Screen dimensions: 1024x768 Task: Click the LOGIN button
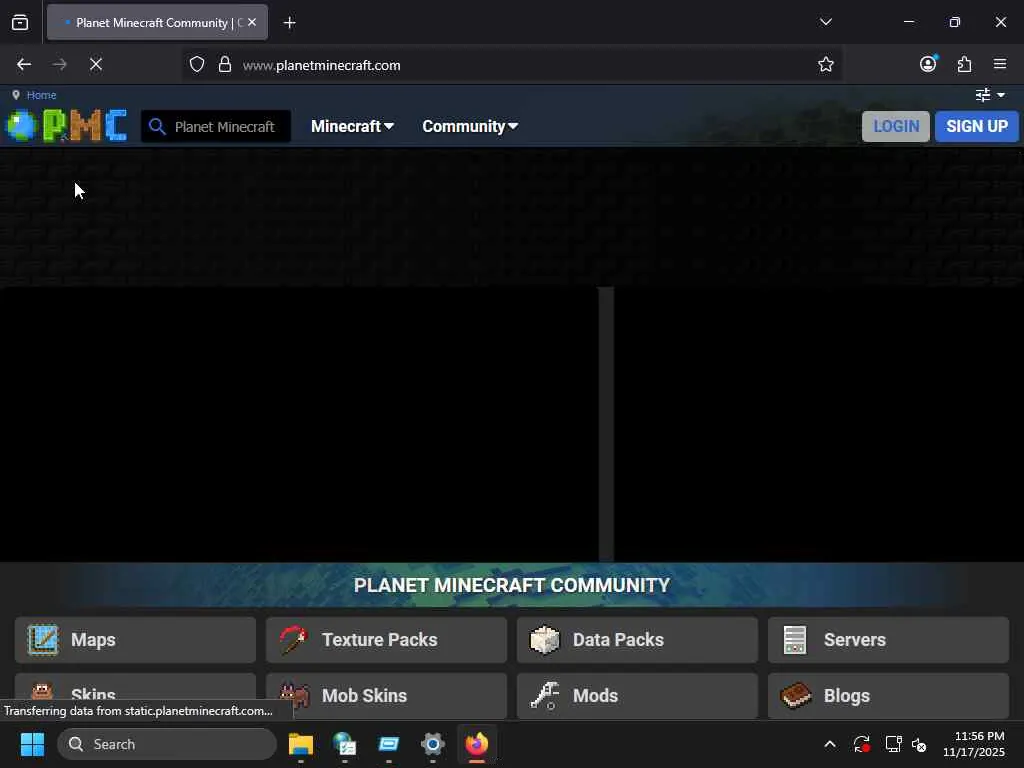click(895, 126)
